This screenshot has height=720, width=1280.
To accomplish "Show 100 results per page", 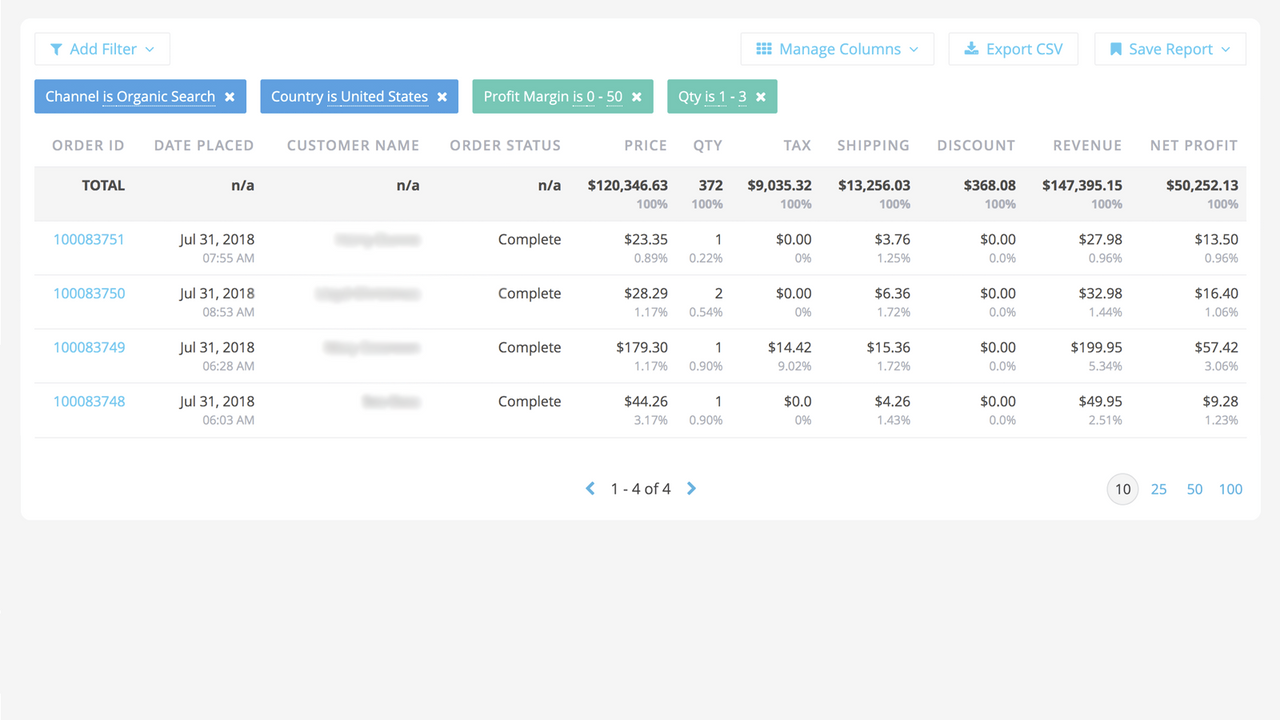I will coord(1231,489).
